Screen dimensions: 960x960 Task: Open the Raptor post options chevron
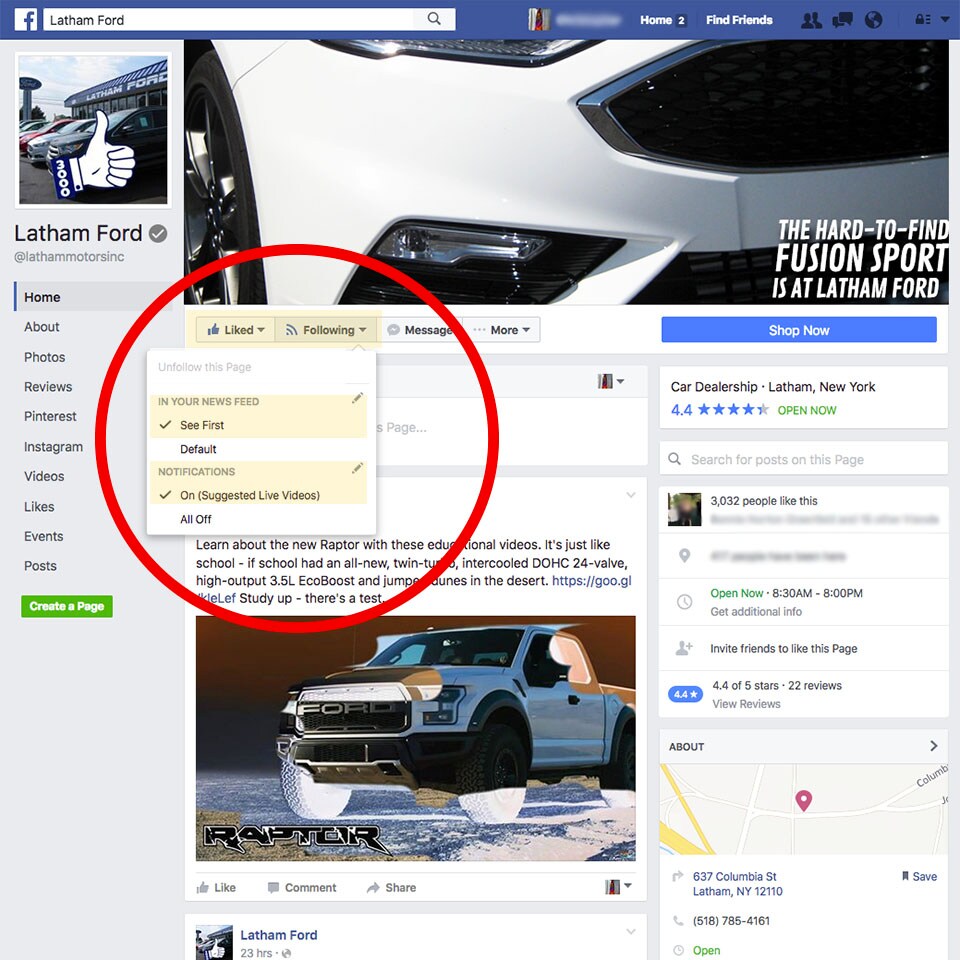[x=631, y=495]
